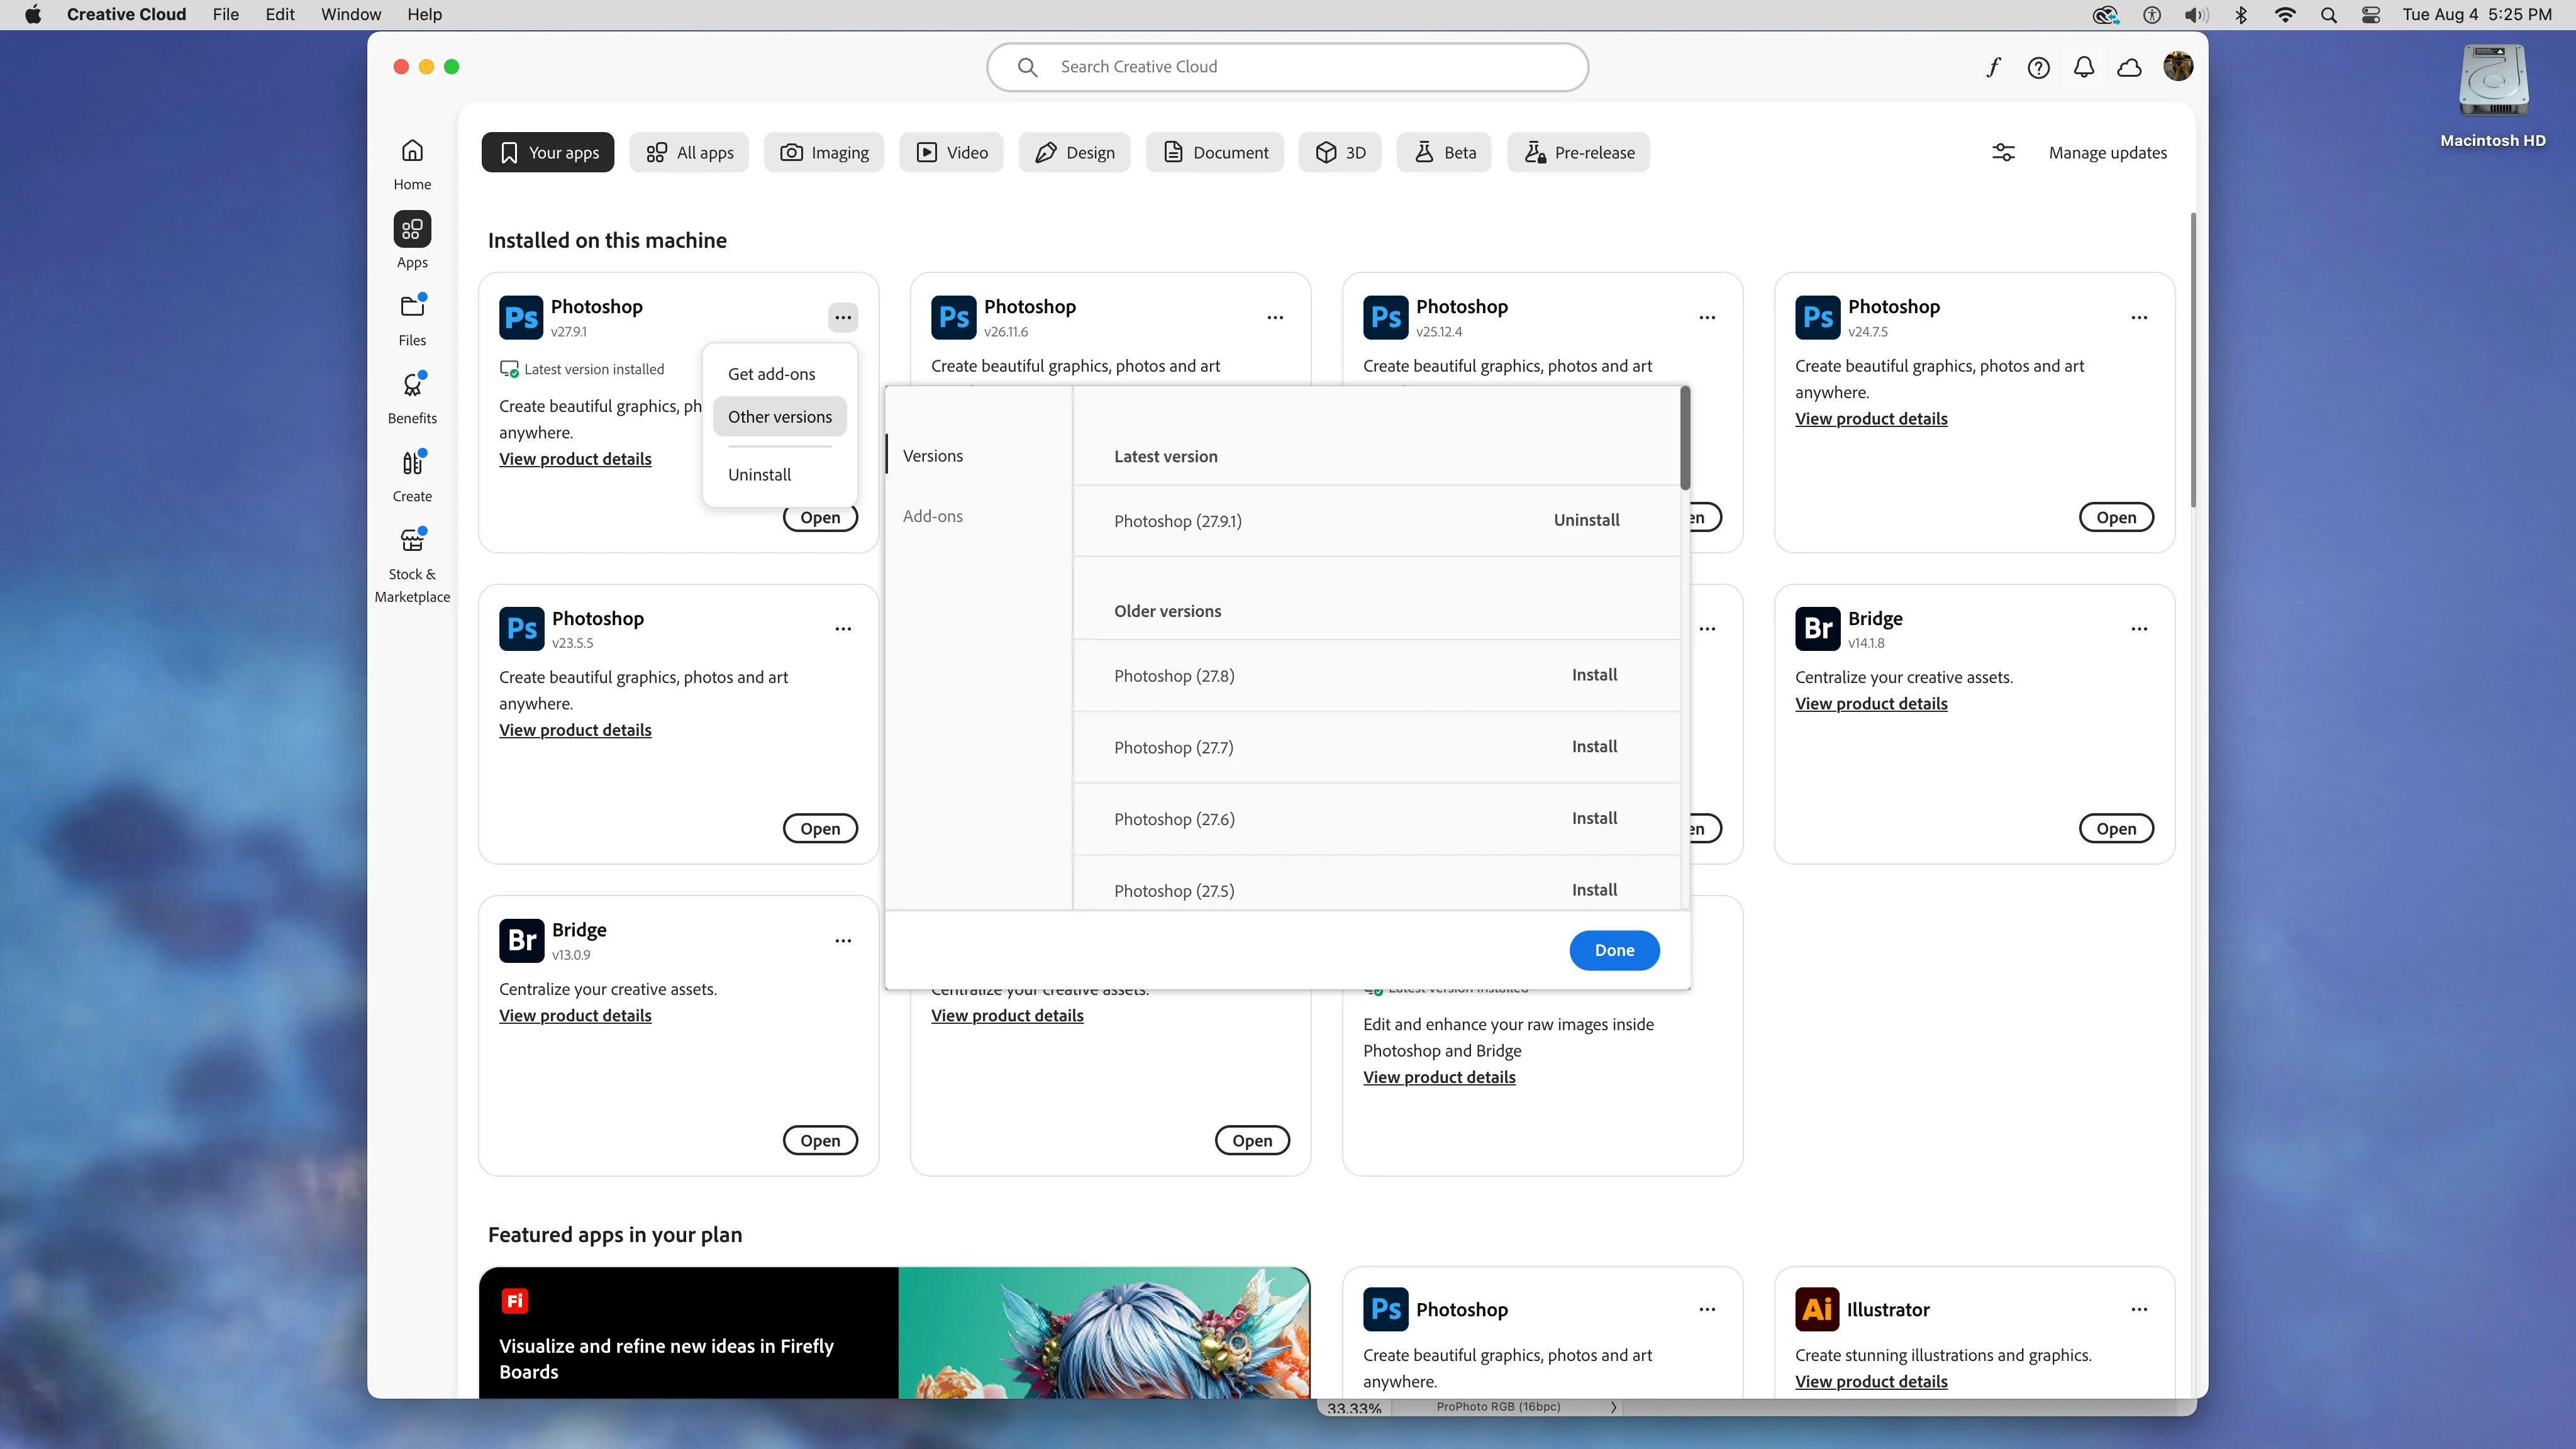Choose Get add-ons from the menu
The height and width of the screenshot is (1449, 2576).
click(780, 374)
